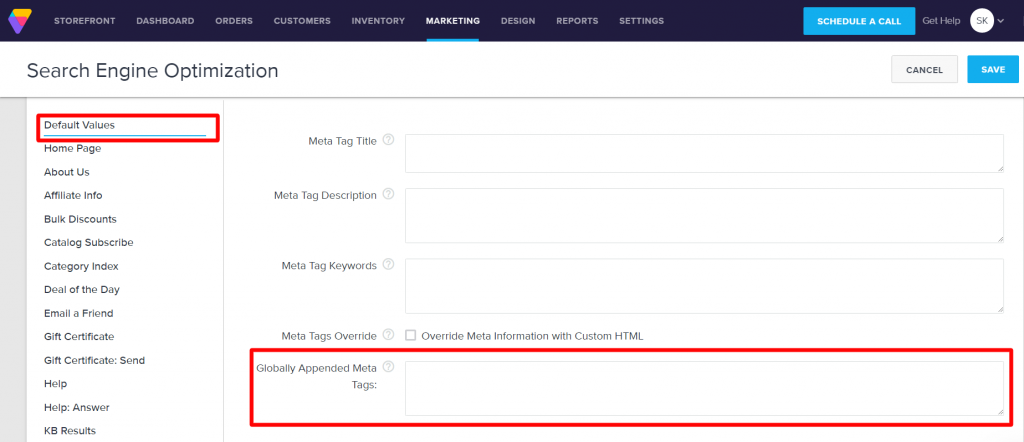Expand the account dropdown chevron
The height and width of the screenshot is (442, 1024).
[x=1000, y=21]
